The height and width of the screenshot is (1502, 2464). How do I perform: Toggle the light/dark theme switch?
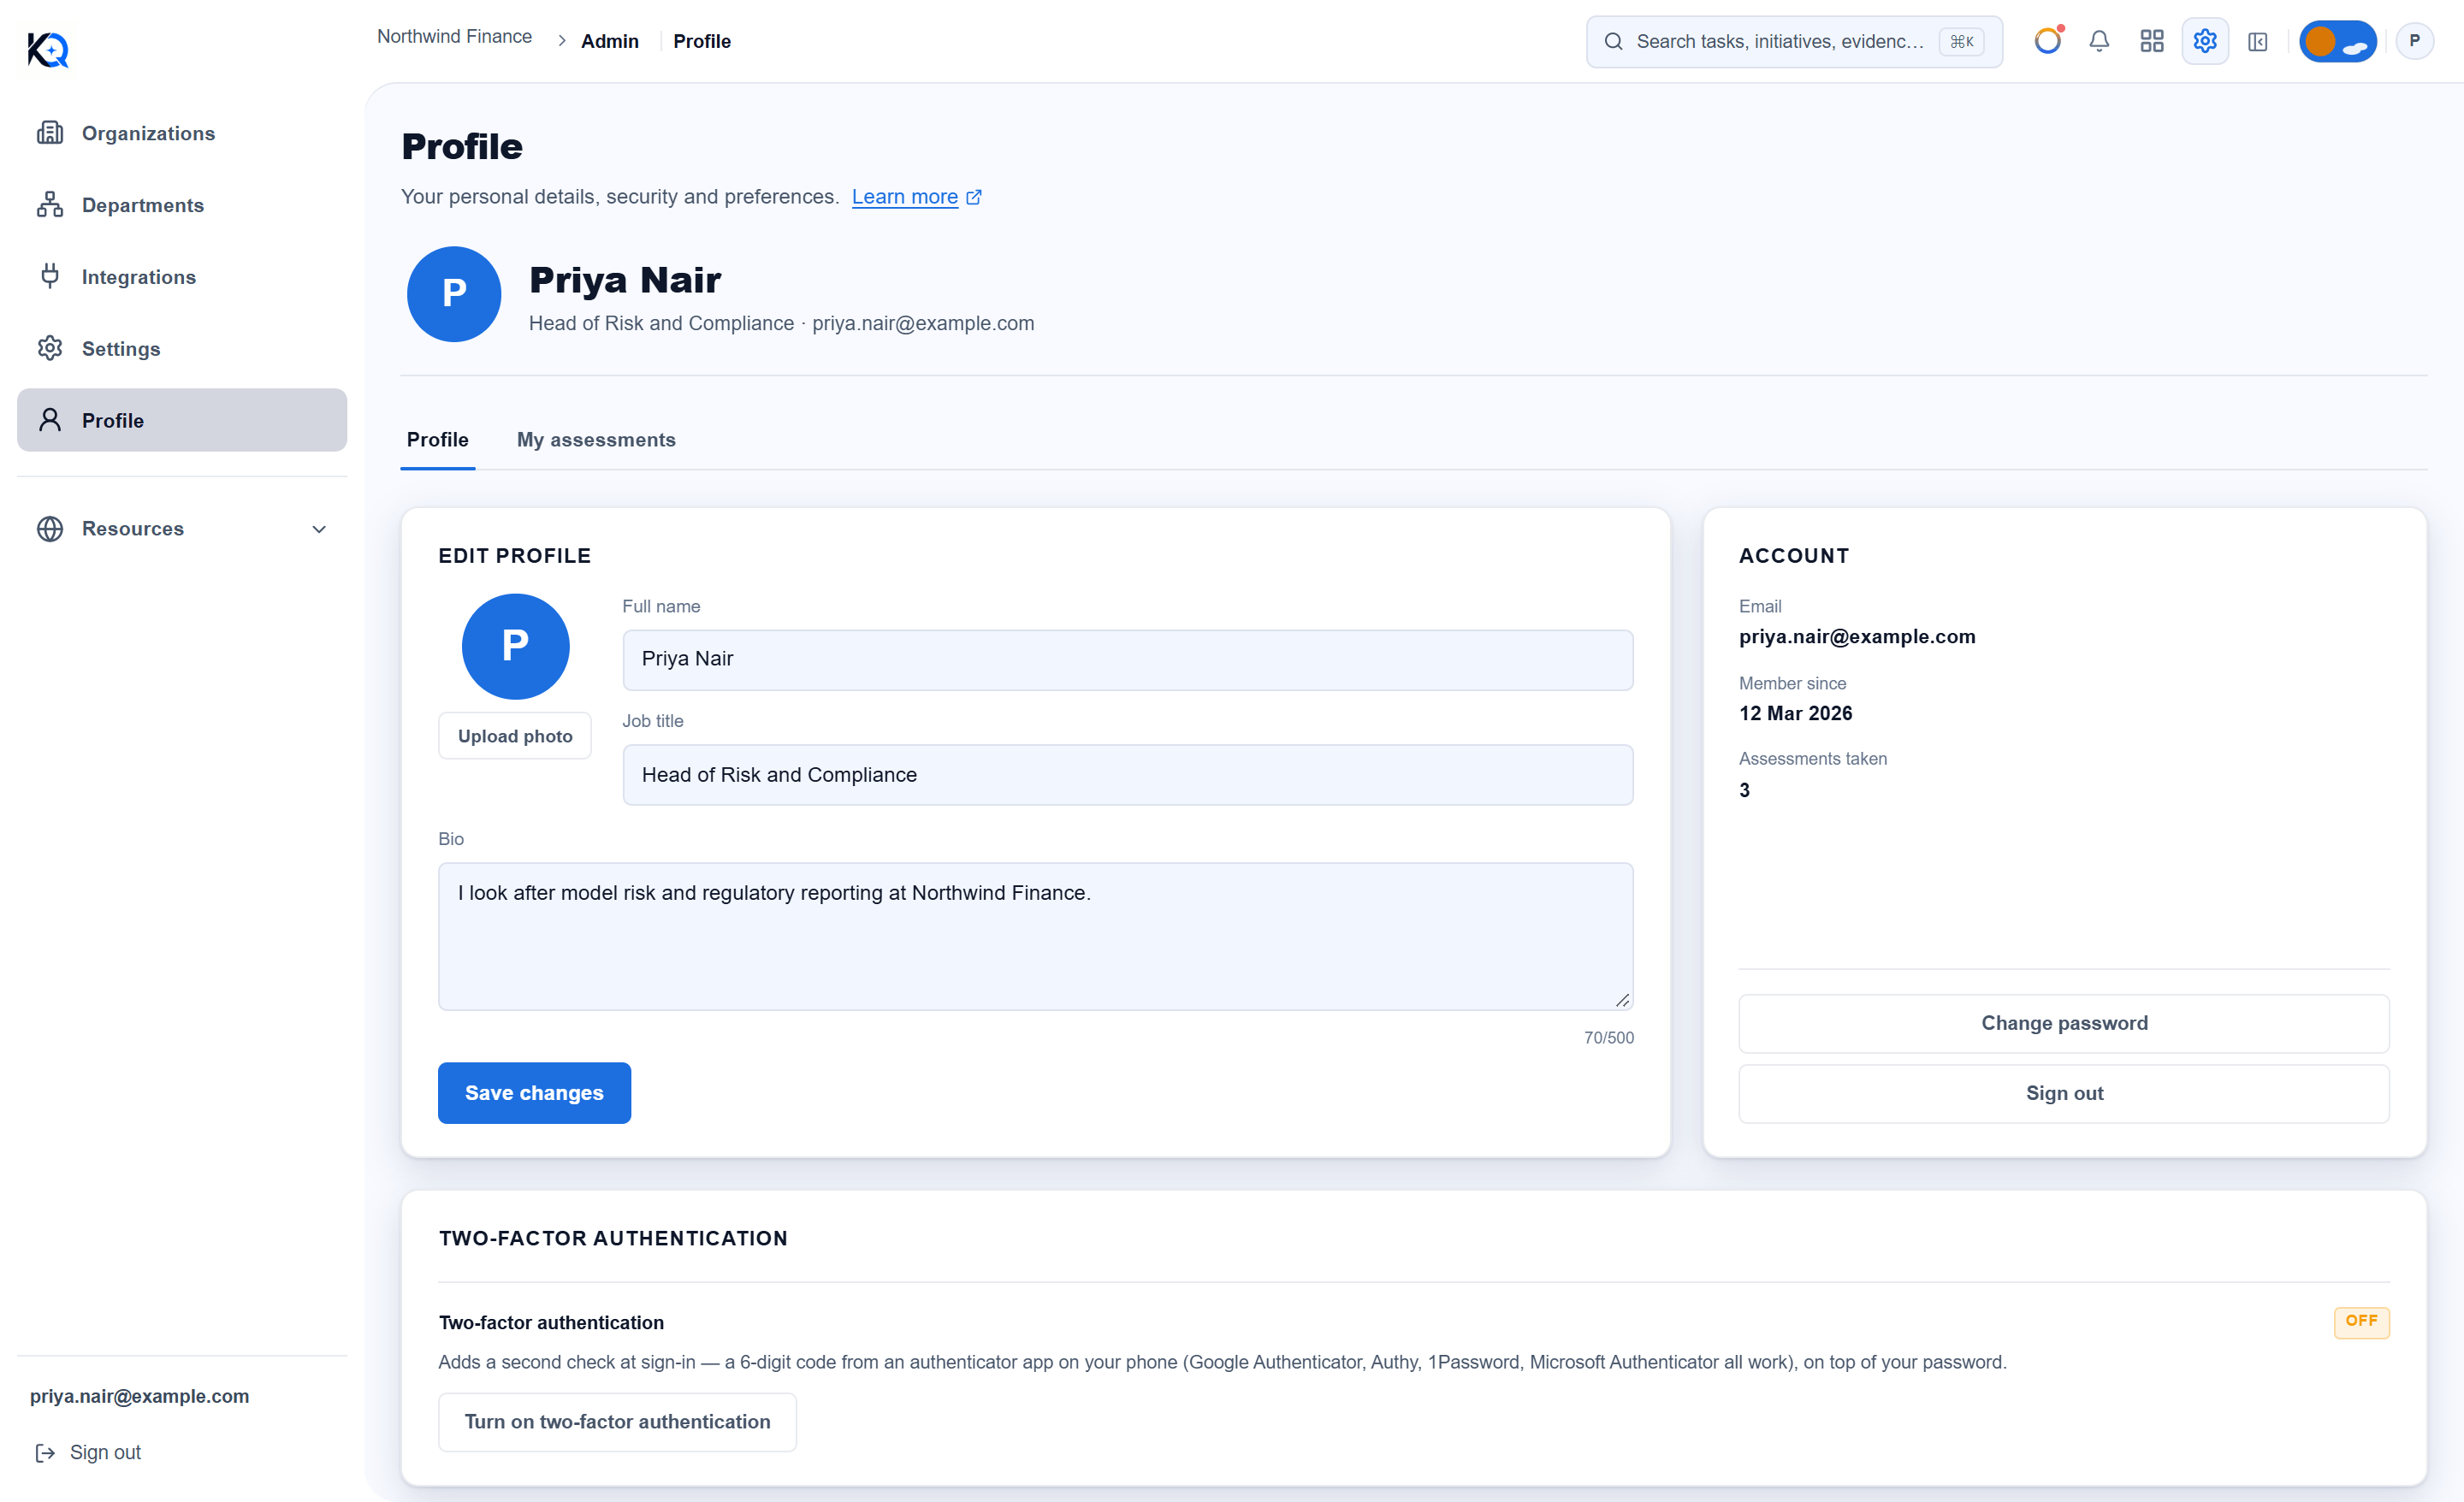tap(2338, 41)
